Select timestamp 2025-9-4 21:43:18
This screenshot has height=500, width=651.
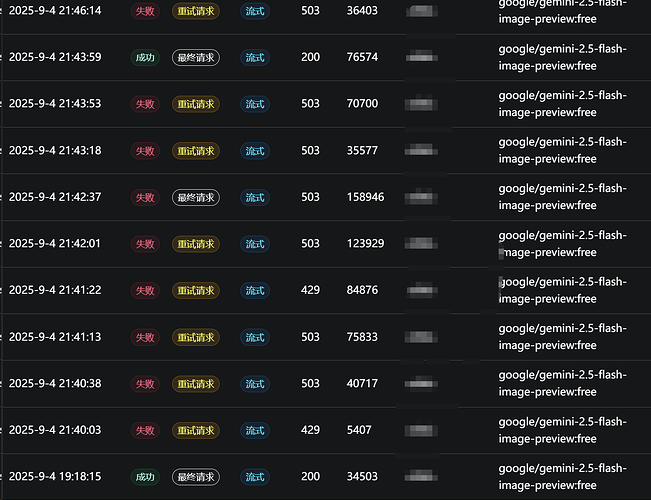coord(55,150)
